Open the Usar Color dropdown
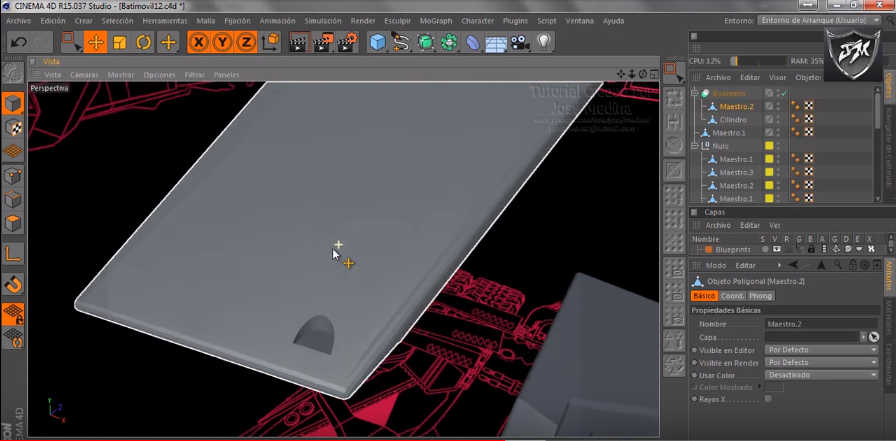This screenshot has width=896, height=441. click(821, 375)
